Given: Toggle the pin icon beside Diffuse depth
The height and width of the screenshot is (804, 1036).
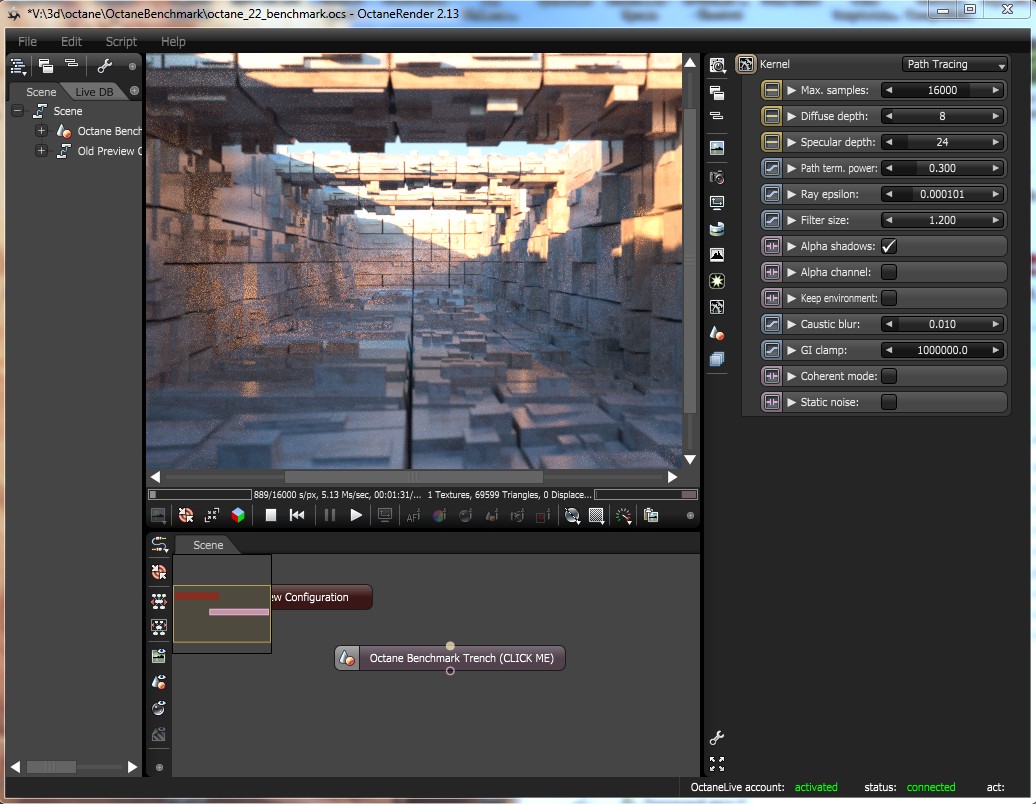Looking at the screenshot, I should 771,116.
